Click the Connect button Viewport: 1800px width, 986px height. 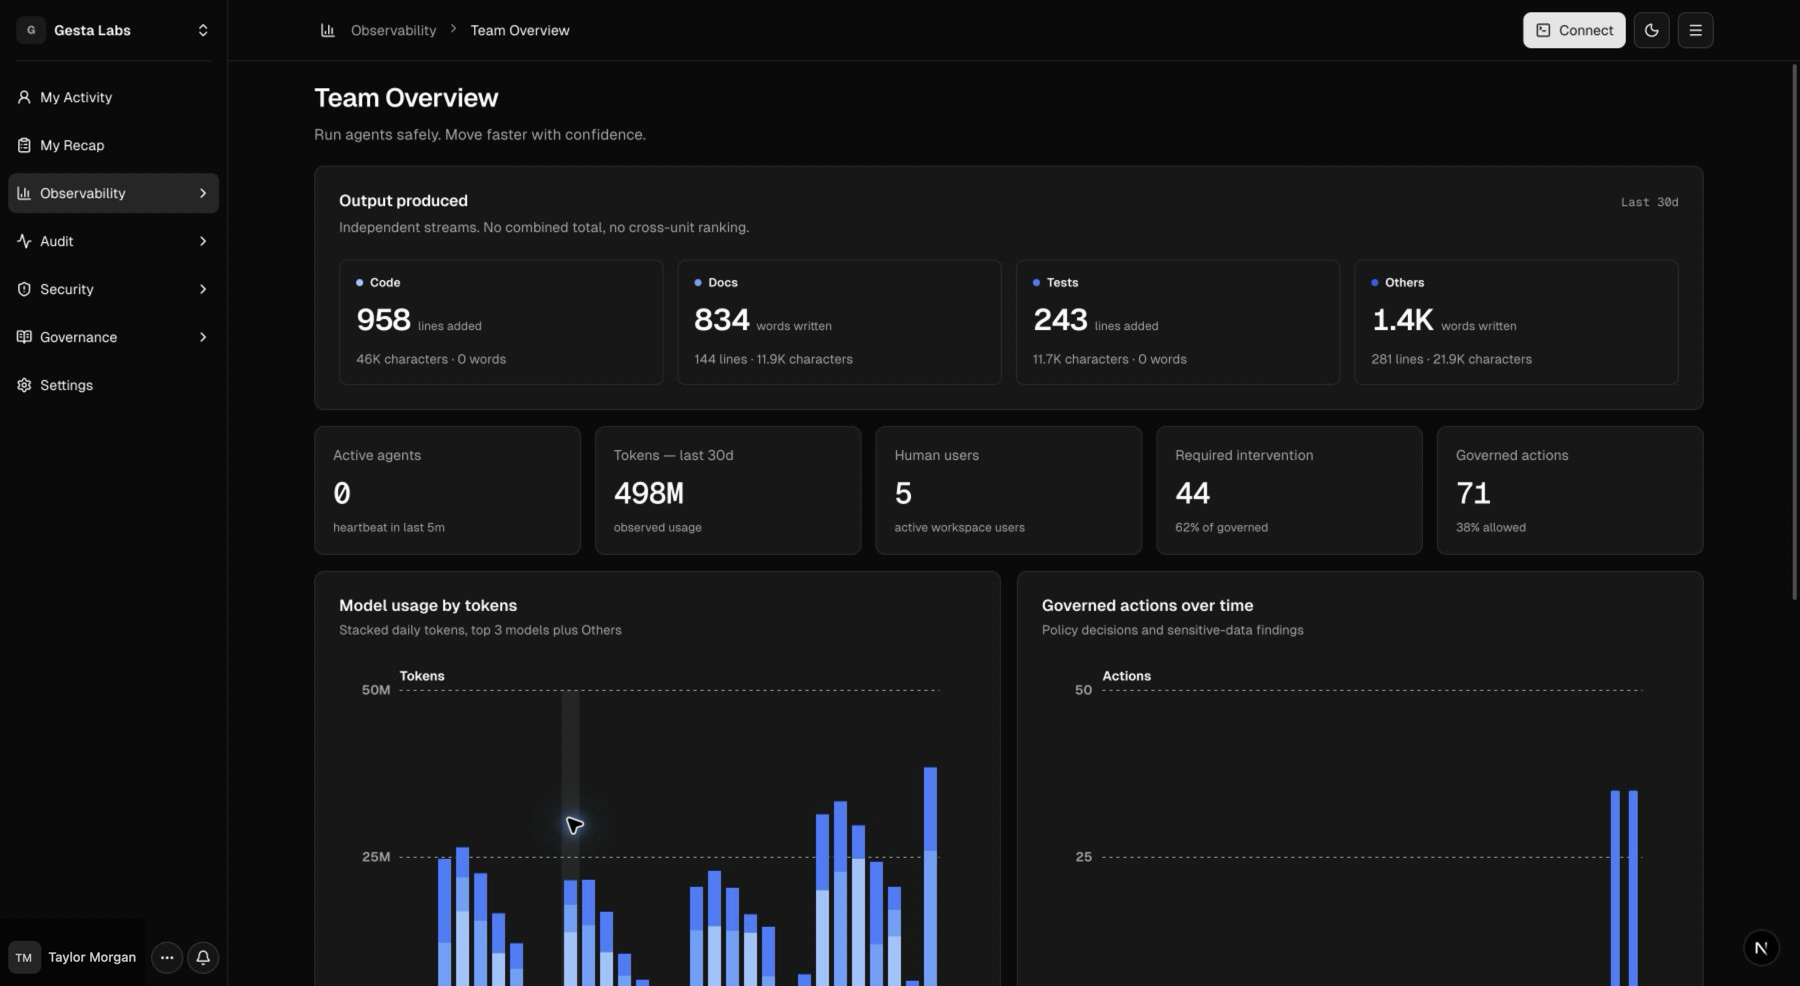[1574, 30]
